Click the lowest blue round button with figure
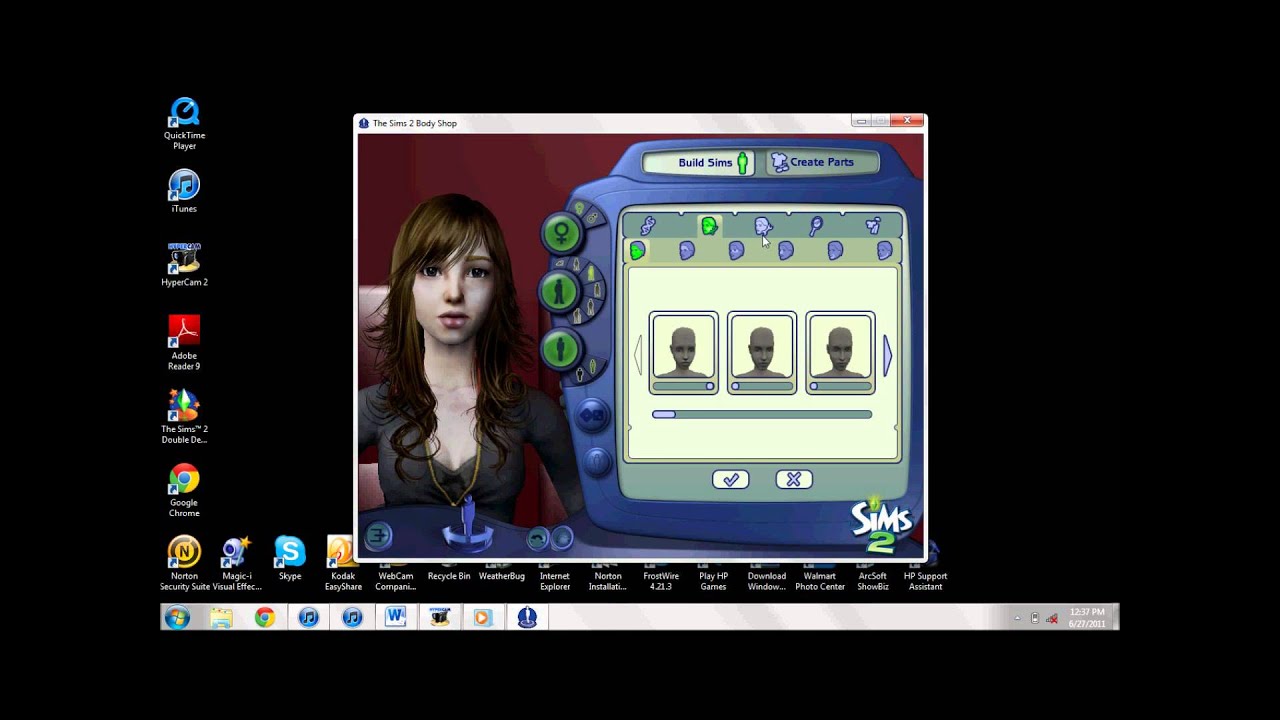This screenshot has height=720, width=1280. (597, 461)
